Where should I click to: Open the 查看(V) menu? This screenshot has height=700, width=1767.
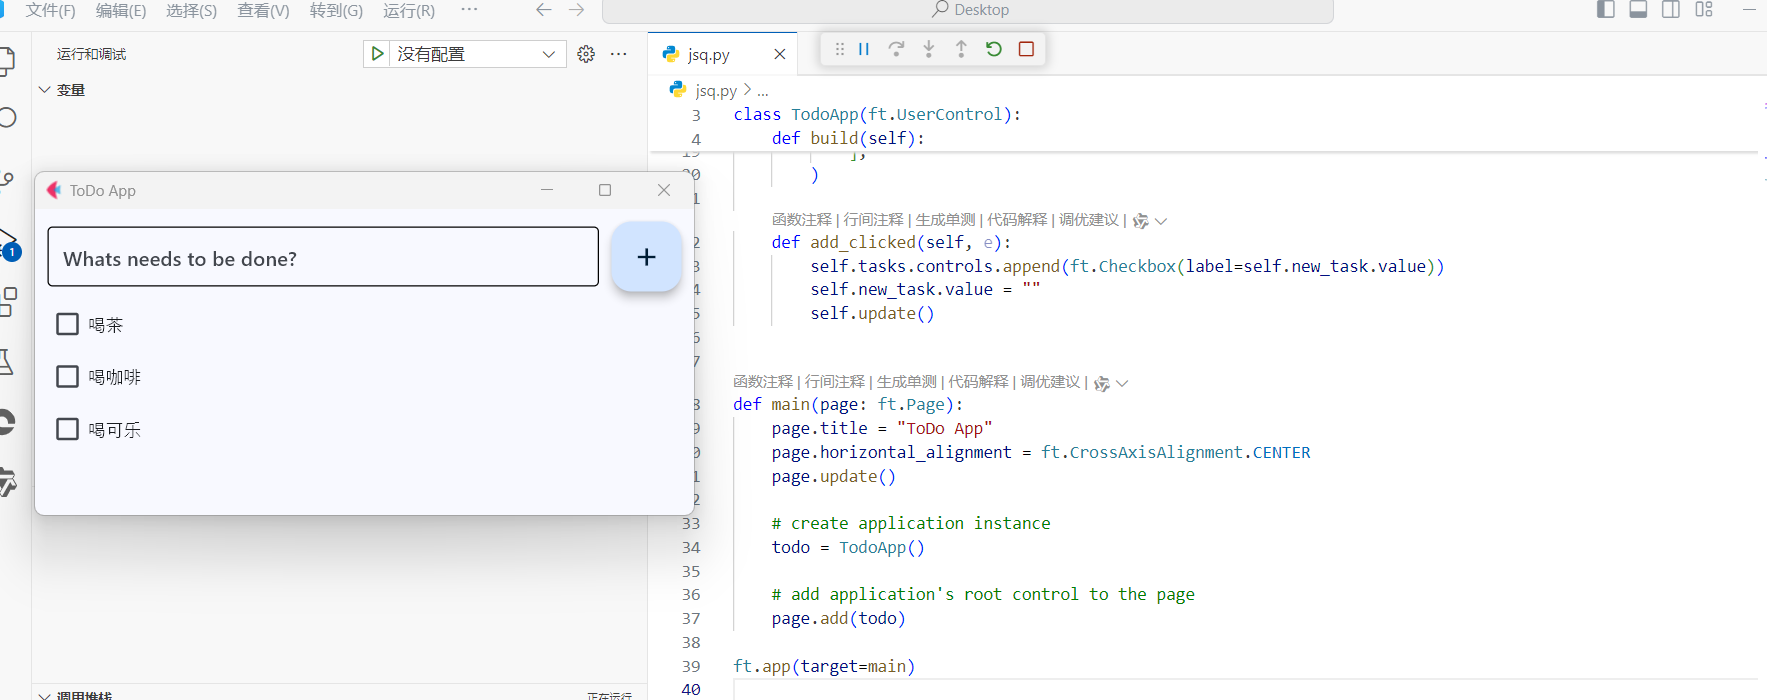tap(263, 10)
